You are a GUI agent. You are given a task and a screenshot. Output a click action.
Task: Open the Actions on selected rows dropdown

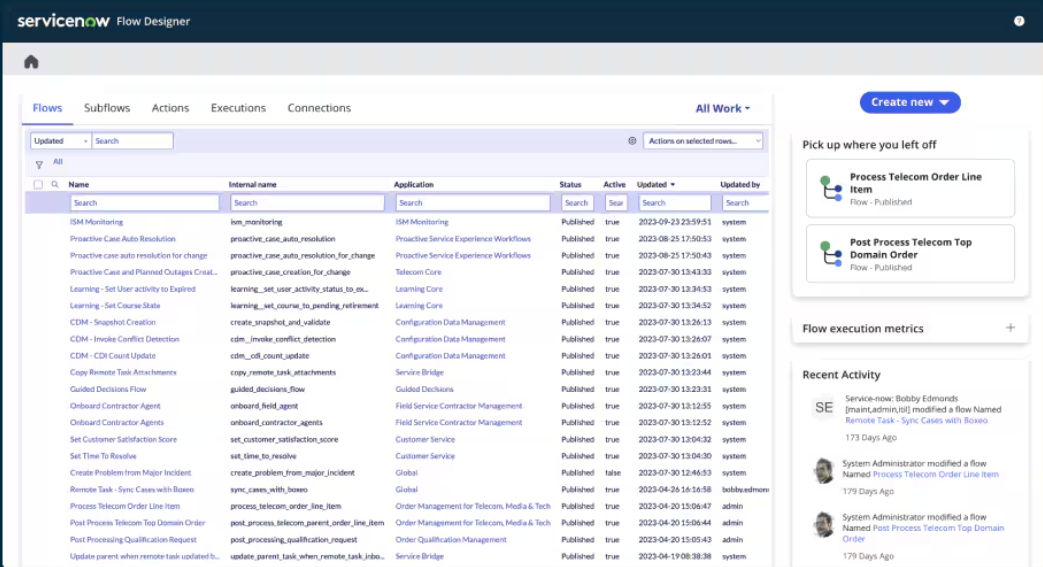point(703,141)
